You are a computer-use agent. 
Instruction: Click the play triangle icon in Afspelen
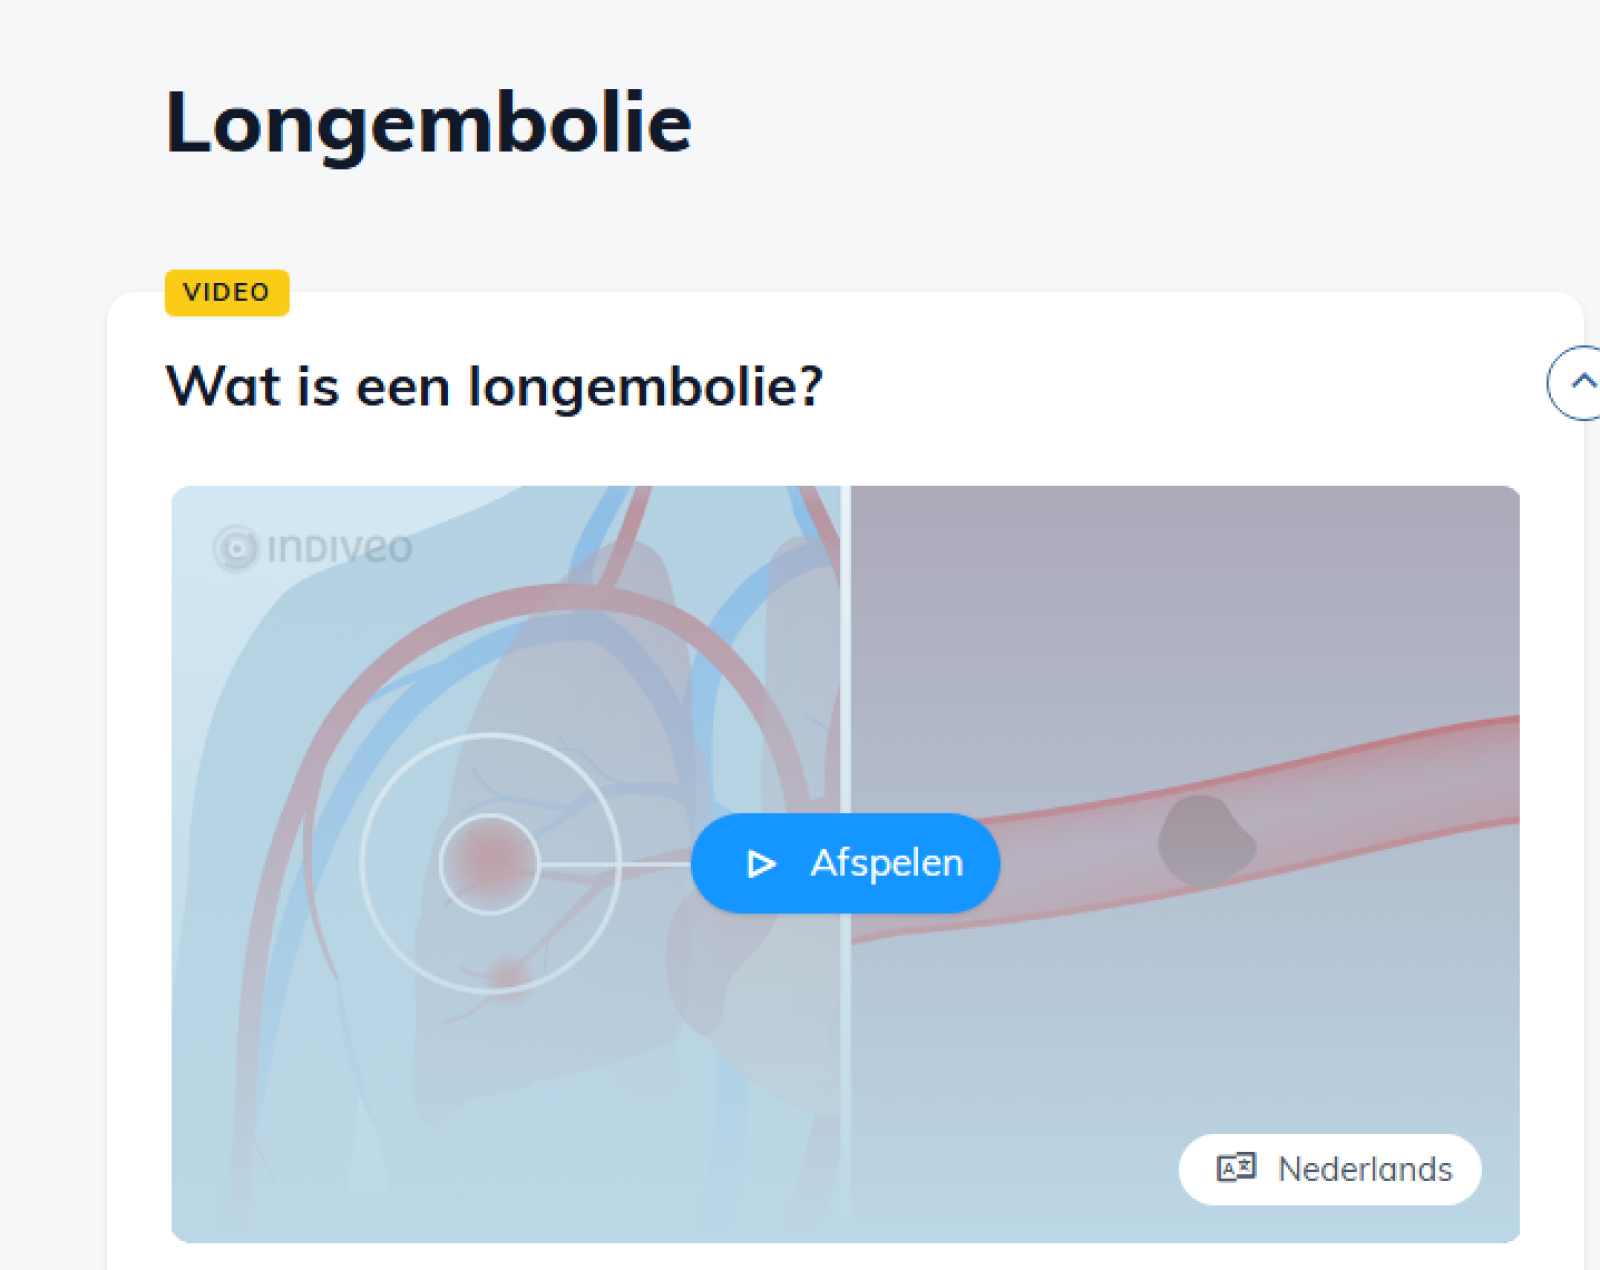coord(762,863)
